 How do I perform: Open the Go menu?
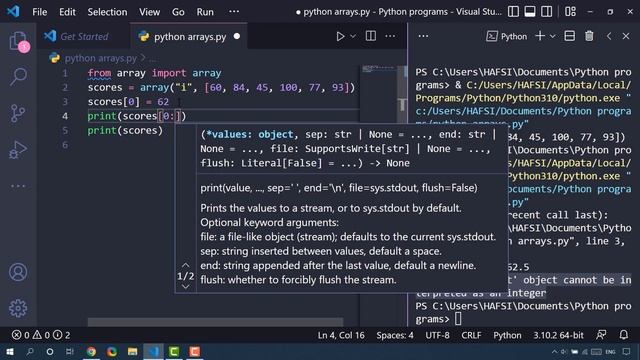tap(178, 12)
